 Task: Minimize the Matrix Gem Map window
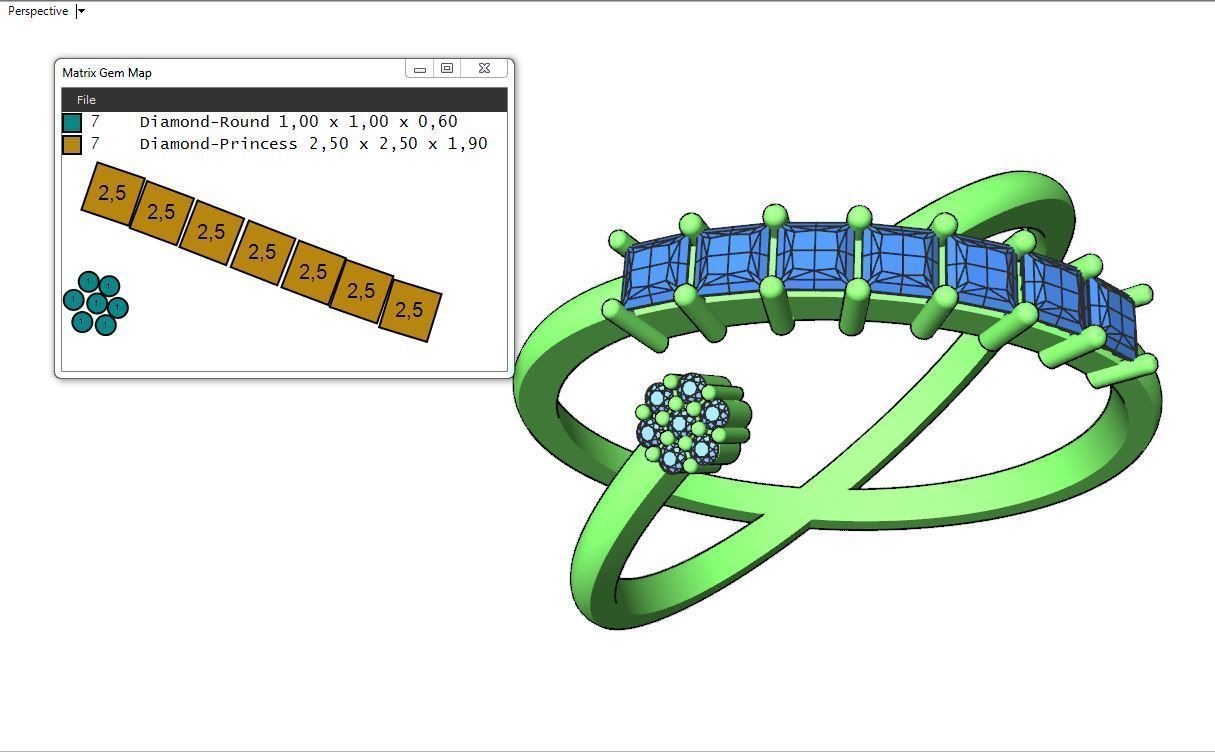pos(420,68)
